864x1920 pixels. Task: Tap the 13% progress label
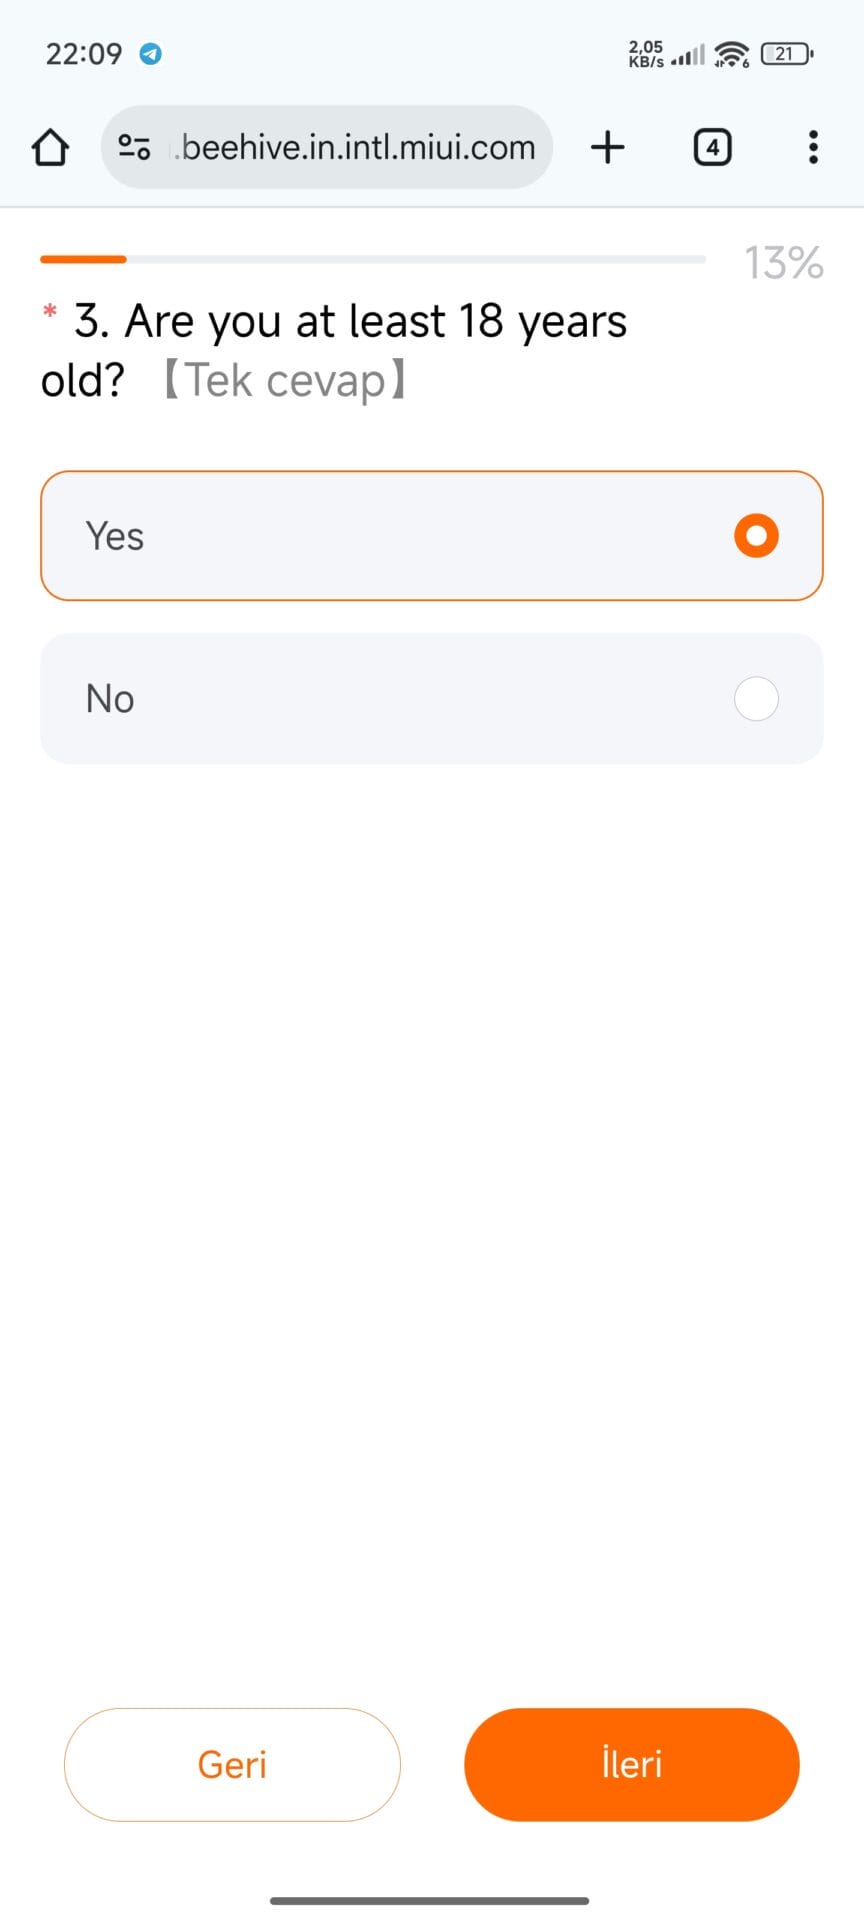click(x=783, y=263)
